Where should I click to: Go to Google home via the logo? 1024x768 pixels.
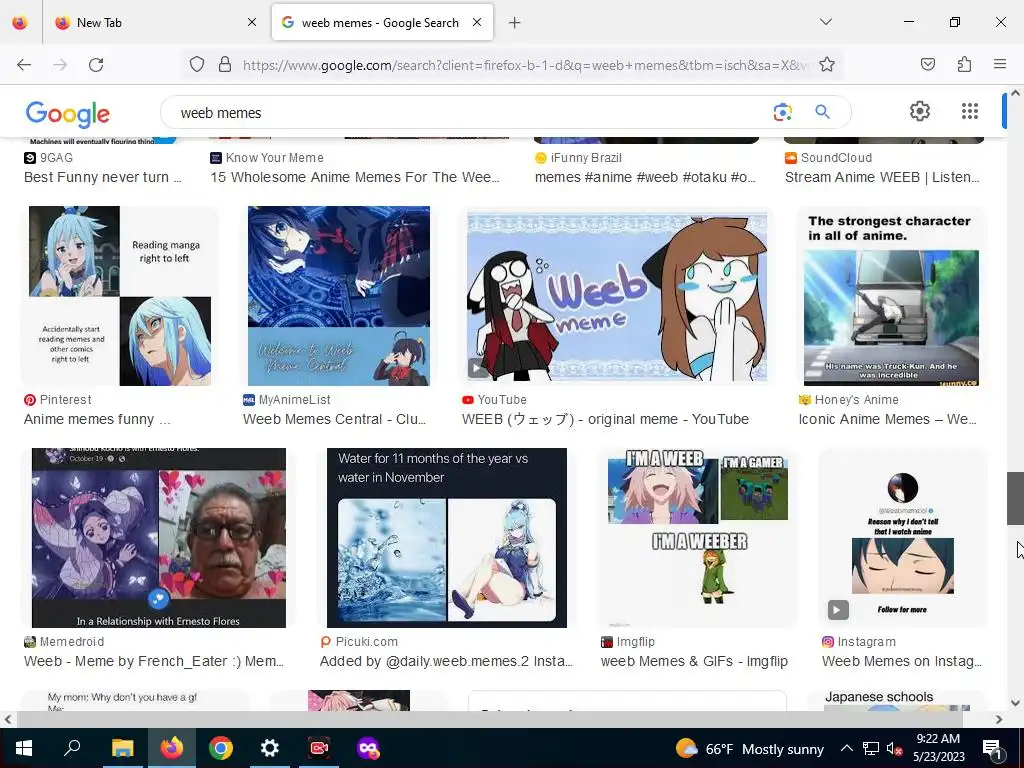68,114
